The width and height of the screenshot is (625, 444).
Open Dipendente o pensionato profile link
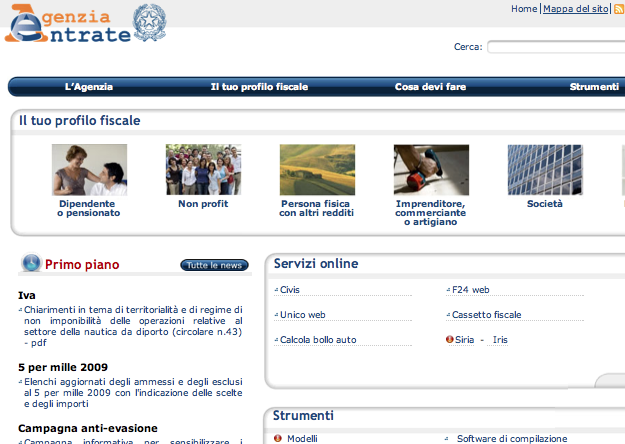(88, 208)
